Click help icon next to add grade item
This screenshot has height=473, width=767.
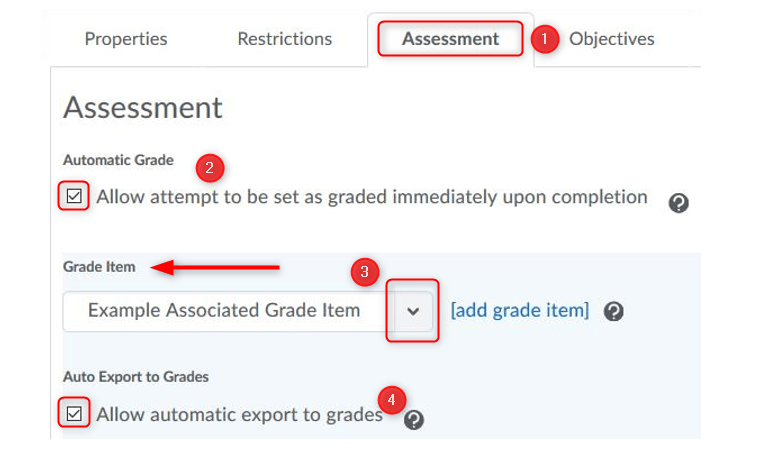614,311
